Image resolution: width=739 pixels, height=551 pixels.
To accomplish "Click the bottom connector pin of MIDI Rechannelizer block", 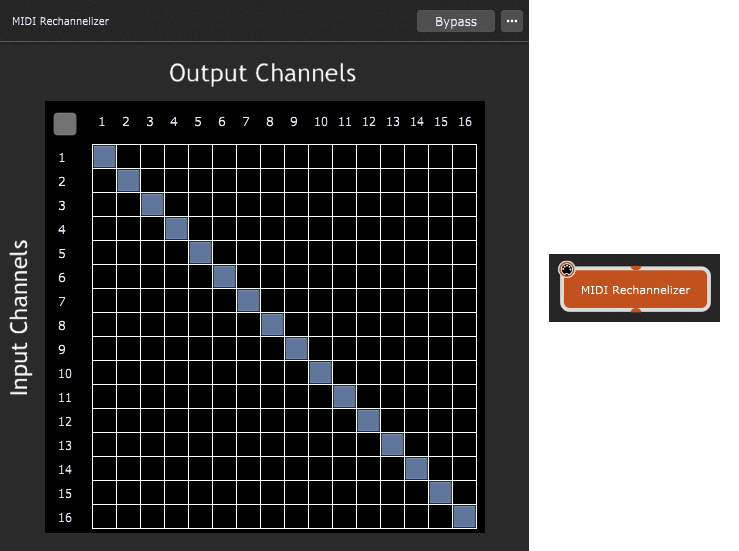I will [x=635, y=312].
